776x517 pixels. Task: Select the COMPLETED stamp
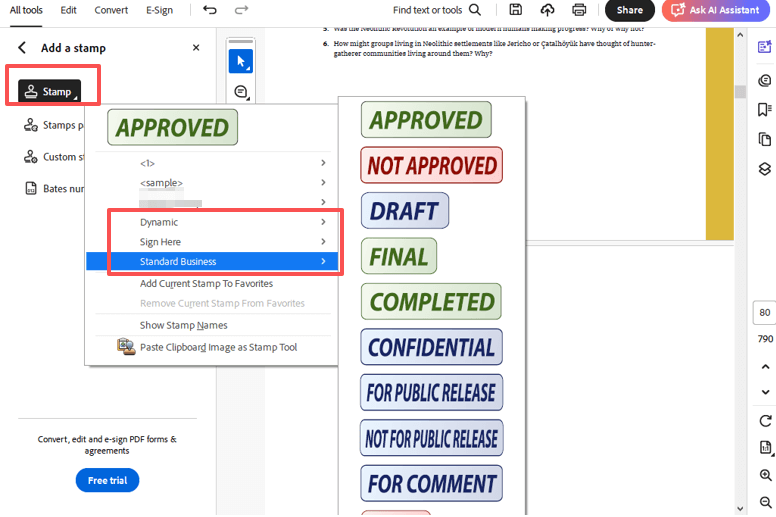click(x=431, y=302)
